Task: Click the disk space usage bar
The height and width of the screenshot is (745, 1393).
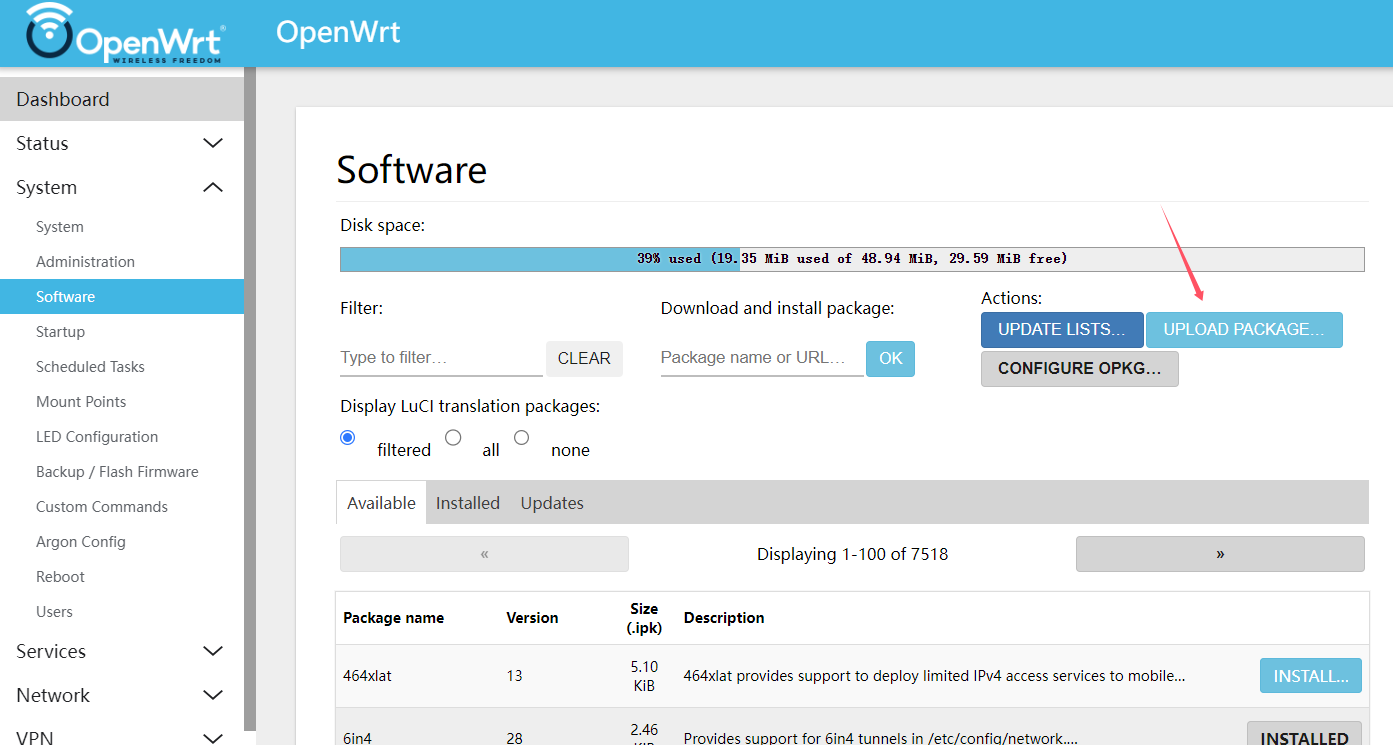Action: click(x=852, y=259)
